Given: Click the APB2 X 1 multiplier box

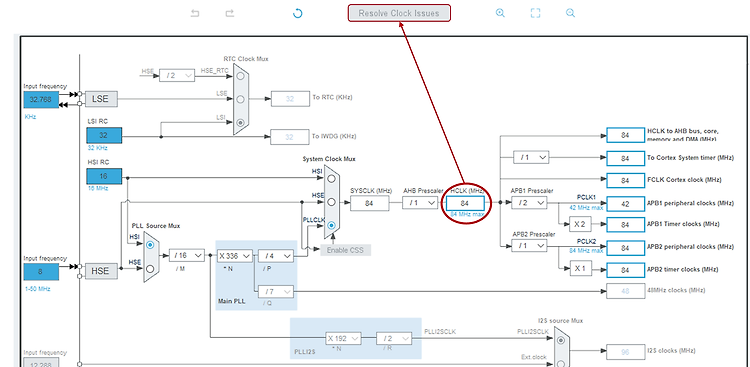Looking at the screenshot, I should tap(580, 268).
